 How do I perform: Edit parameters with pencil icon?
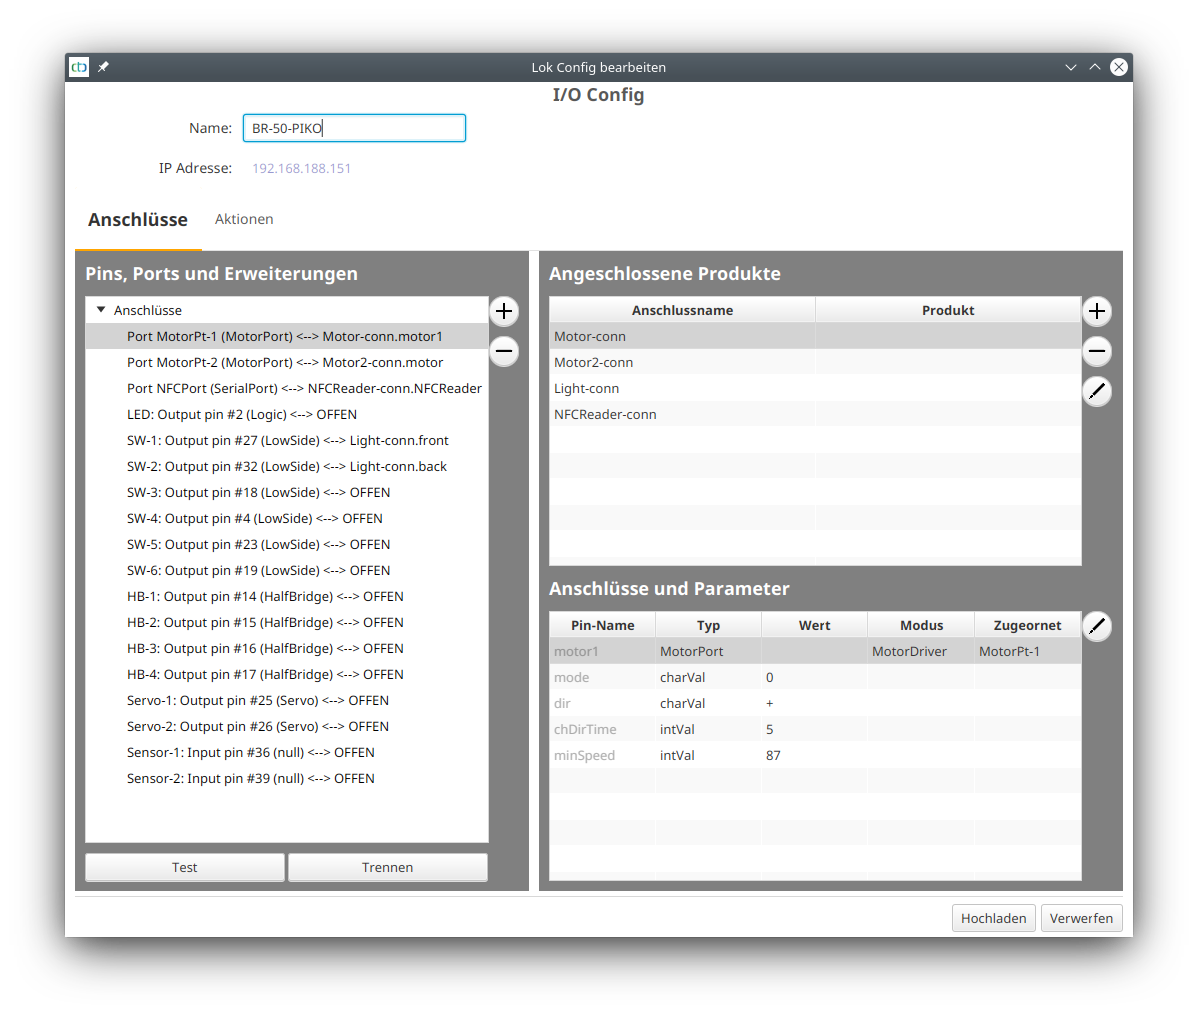click(1097, 626)
